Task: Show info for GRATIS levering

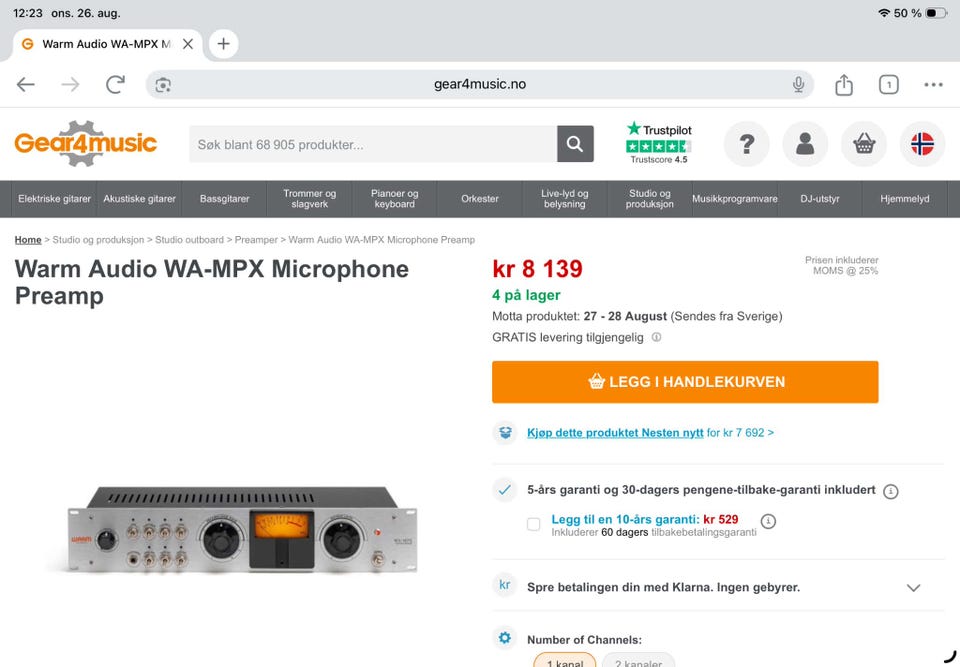Action: (656, 337)
